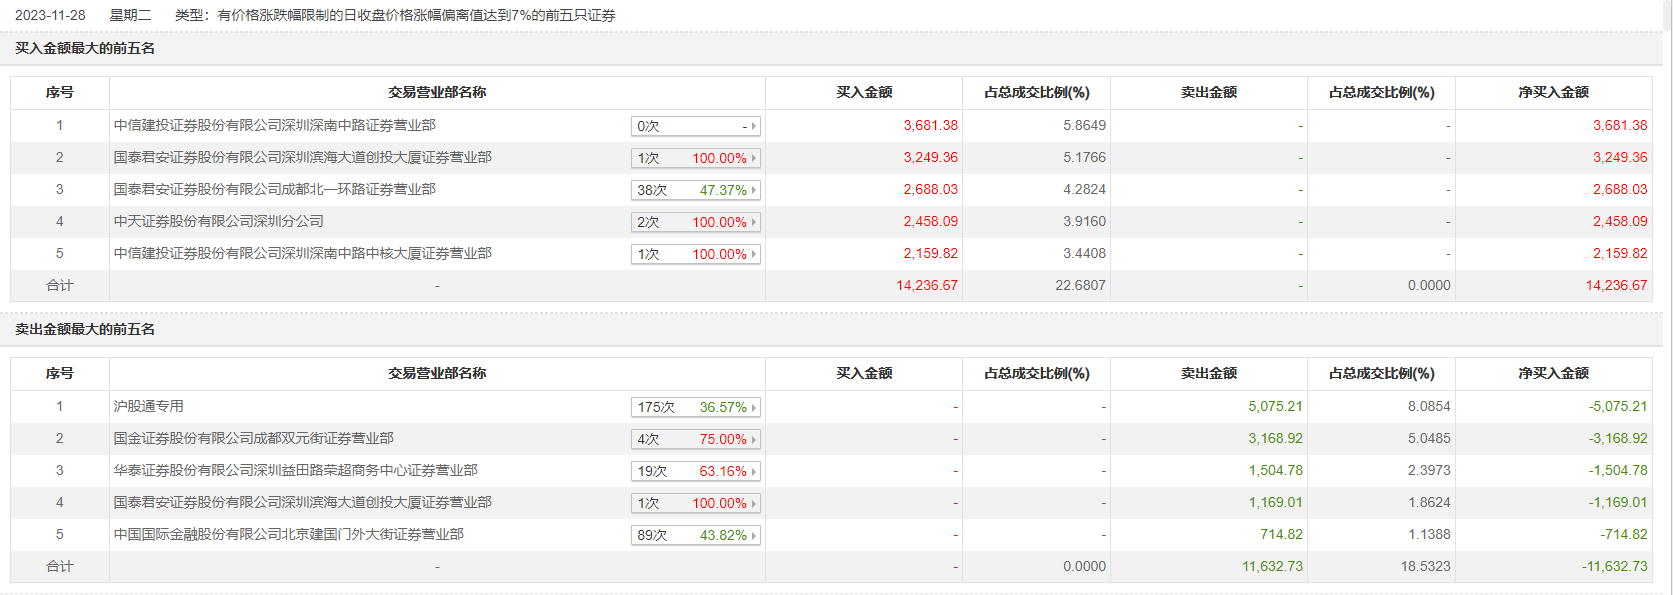The image size is (1673, 595).
Task: Open 国金证券成都双元街证券营业部 link
Action: pyautogui.click(x=254, y=438)
